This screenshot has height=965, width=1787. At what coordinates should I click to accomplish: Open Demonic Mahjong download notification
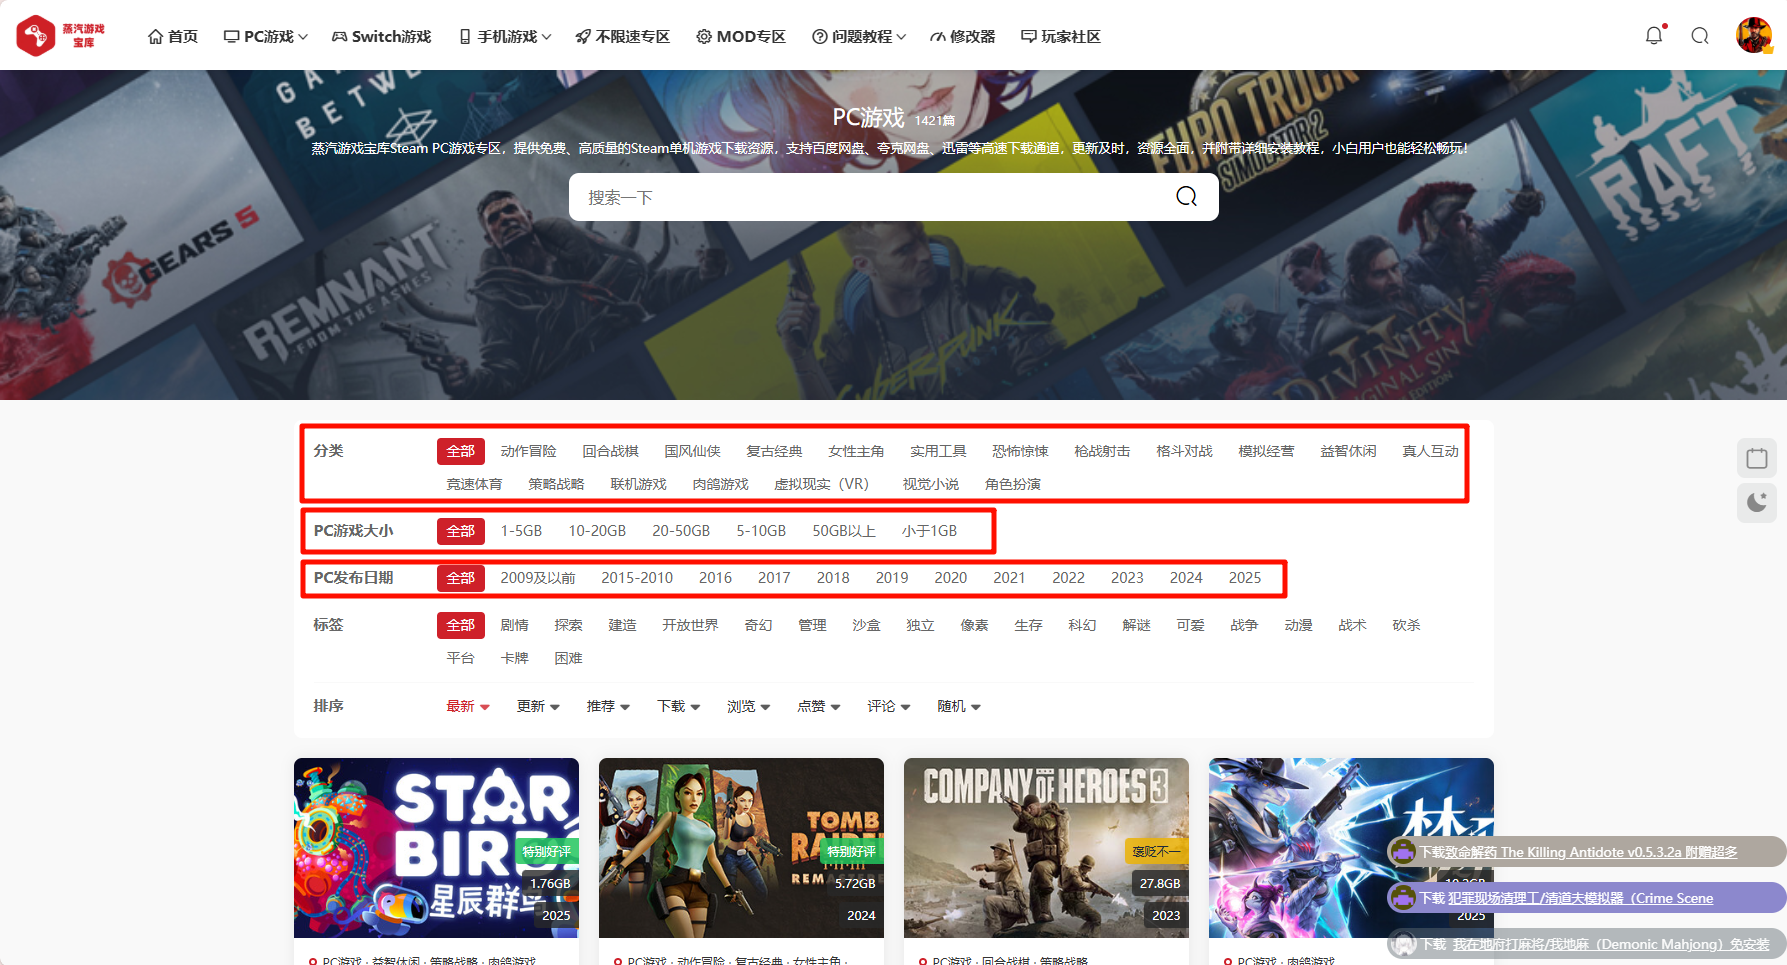(1586, 944)
